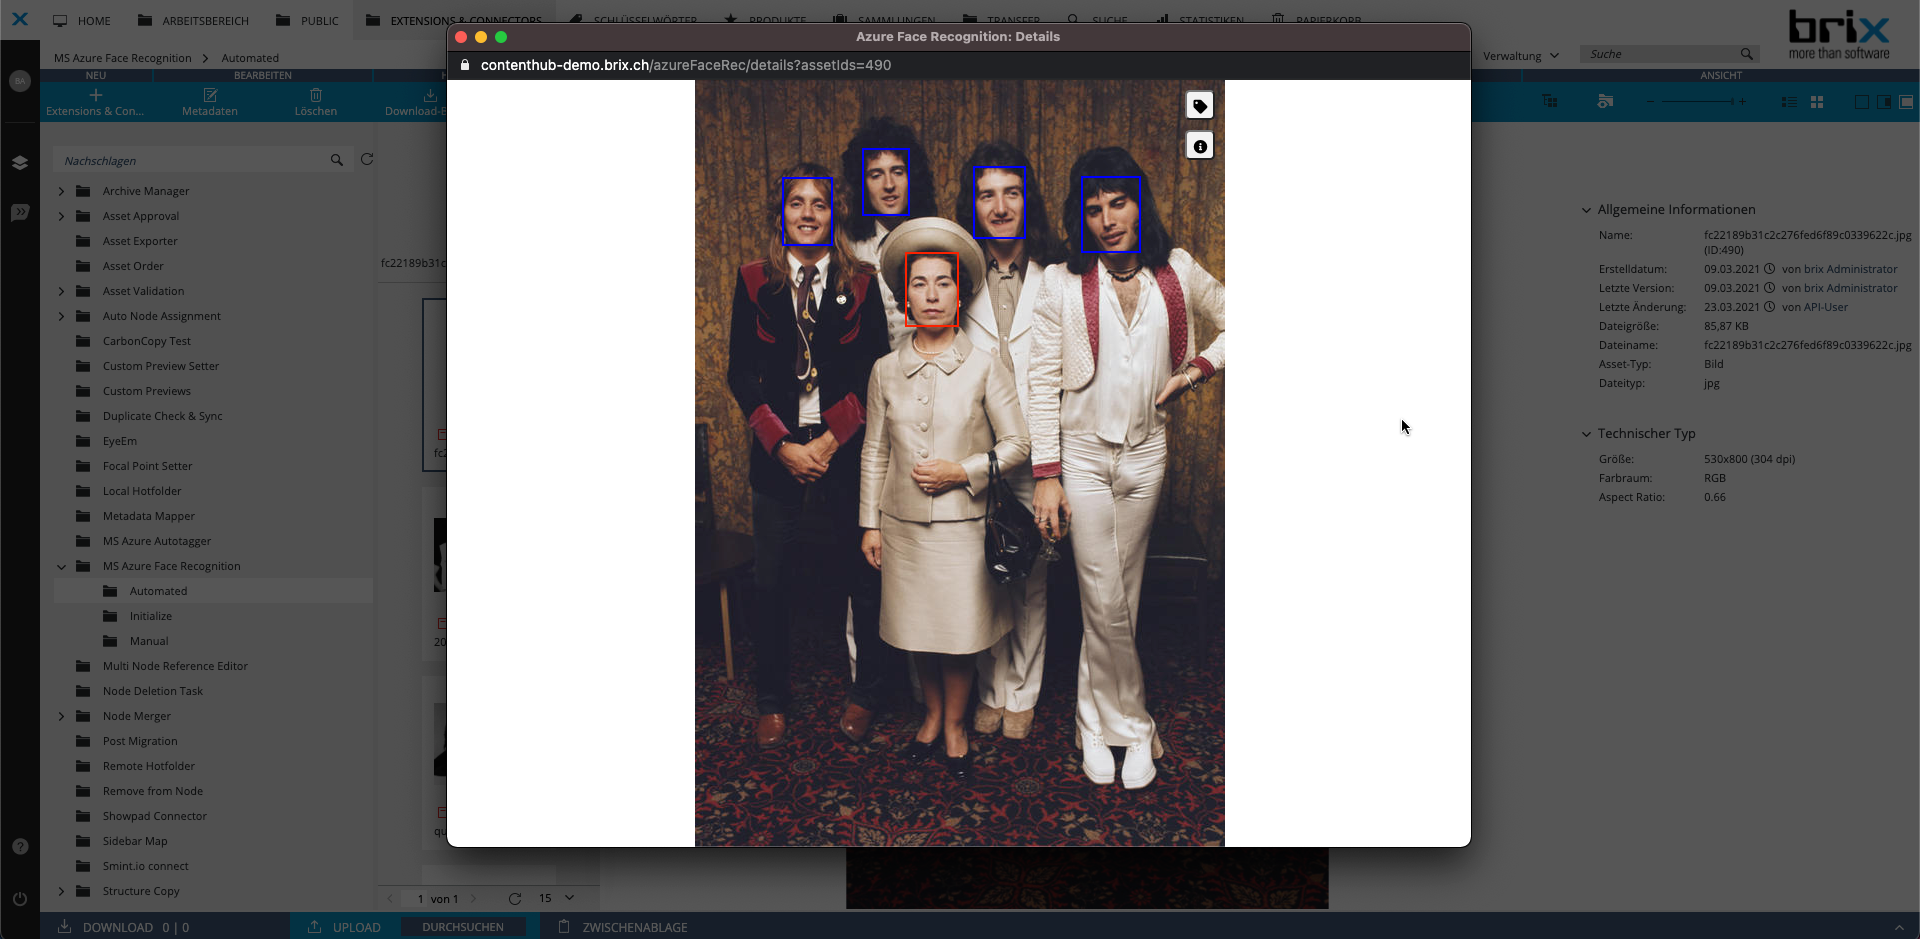Expand the Auto Node Assignment folder
The image size is (1920, 939).
(61, 316)
